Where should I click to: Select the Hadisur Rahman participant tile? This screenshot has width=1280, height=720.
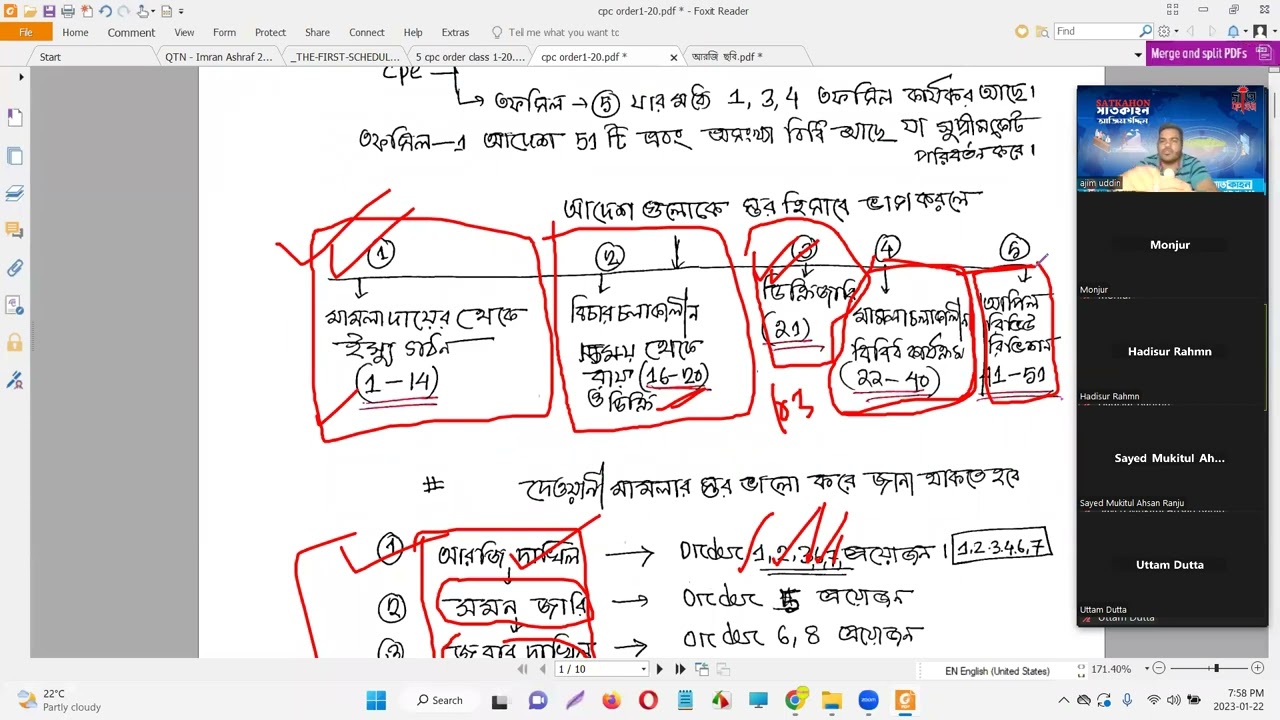(x=1171, y=352)
